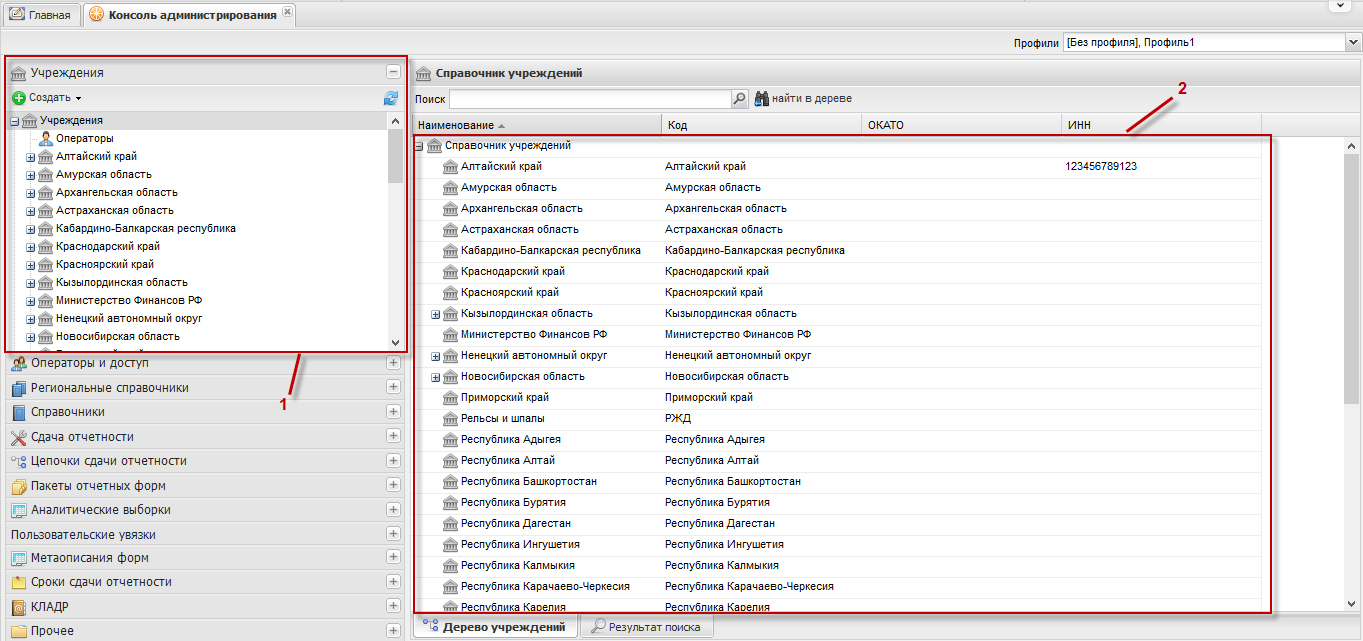The width and height of the screenshot is (1363, 641).
Task: Open the Профили dropdown
Action: 1352,42
